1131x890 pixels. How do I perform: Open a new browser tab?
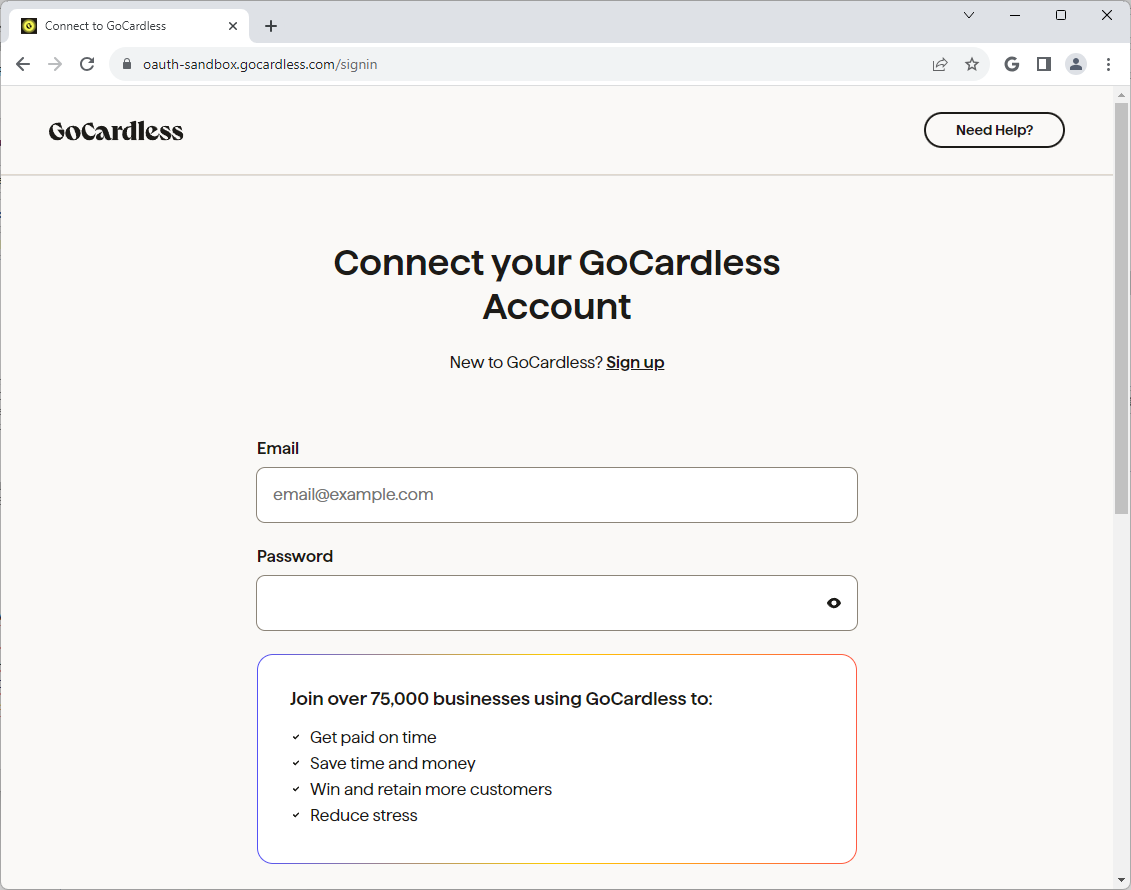[270, 25]
